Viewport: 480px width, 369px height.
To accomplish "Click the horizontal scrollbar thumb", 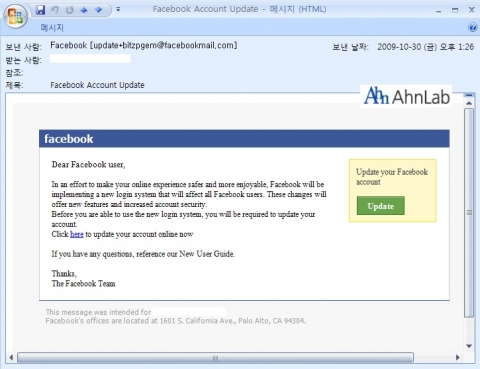I will [x=215, y=358].
